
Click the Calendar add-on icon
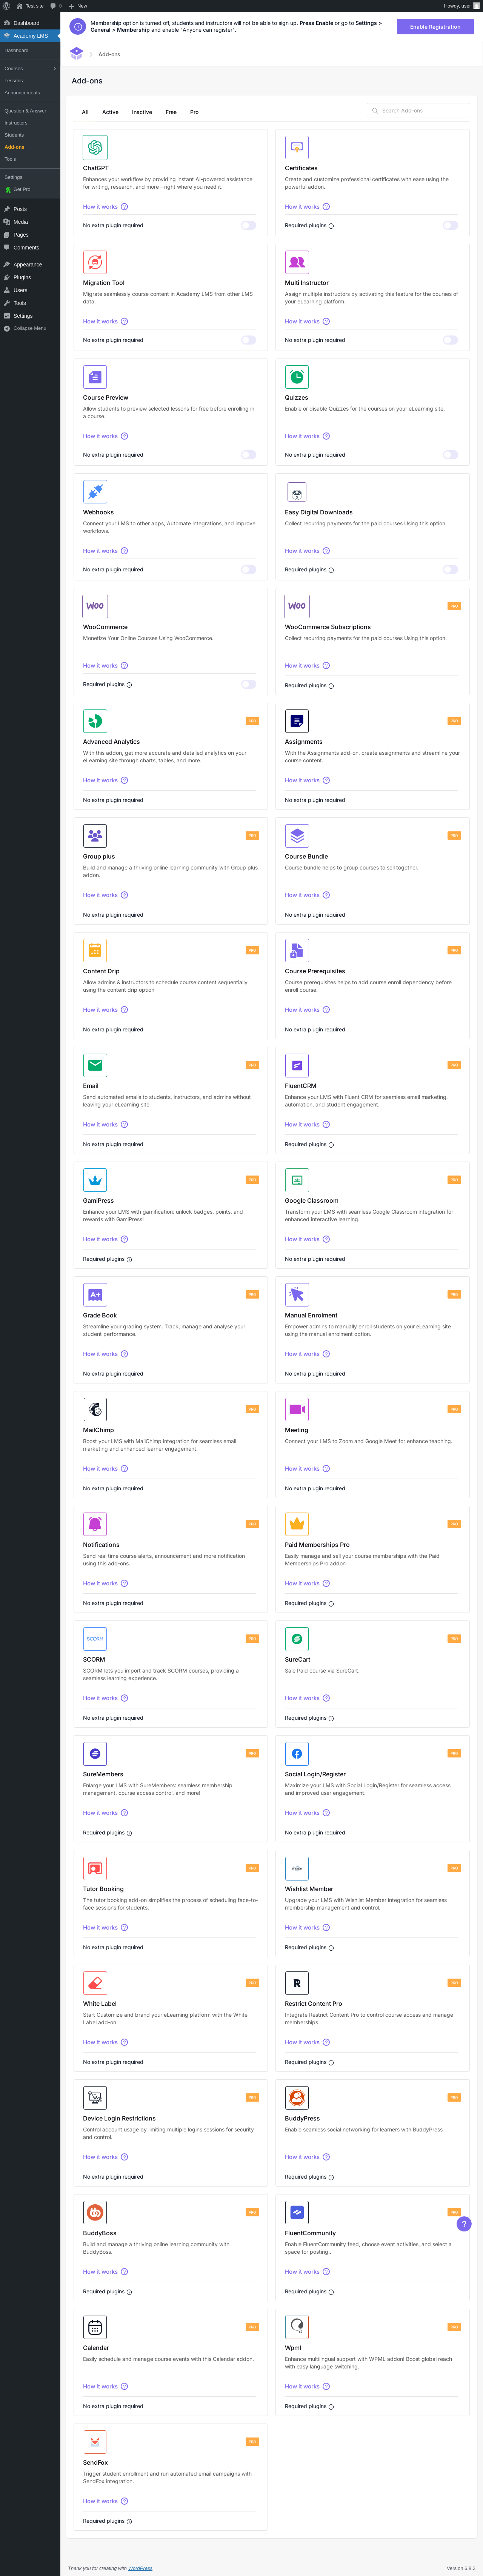coord(95,2327)
